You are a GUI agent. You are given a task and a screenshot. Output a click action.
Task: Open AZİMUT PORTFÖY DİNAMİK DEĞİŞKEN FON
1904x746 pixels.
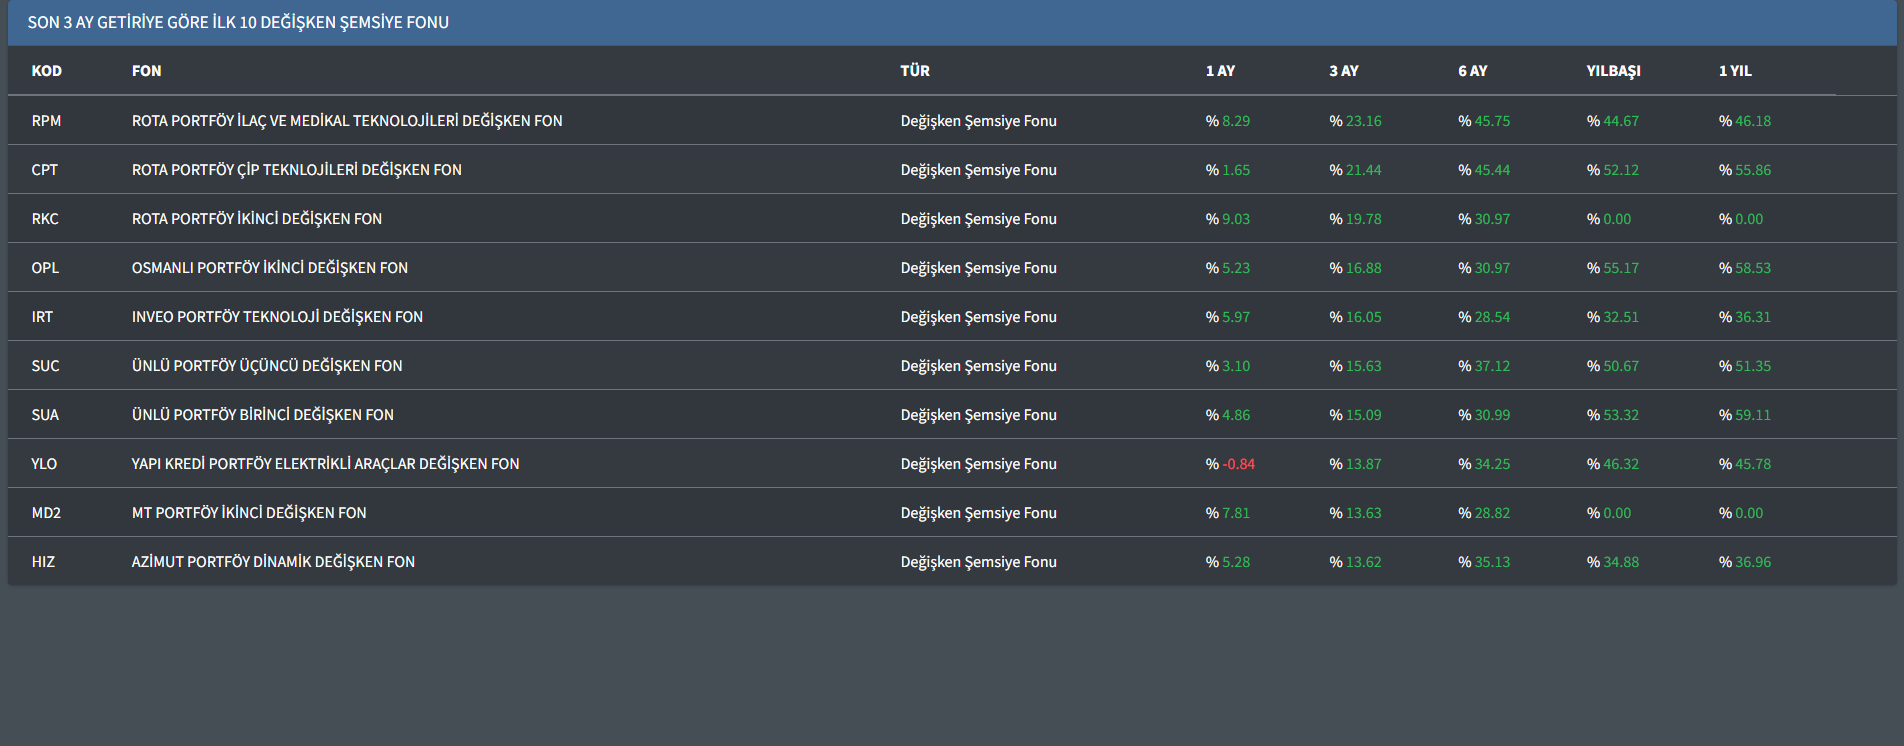pyautogui.click(x=273, y=562)
